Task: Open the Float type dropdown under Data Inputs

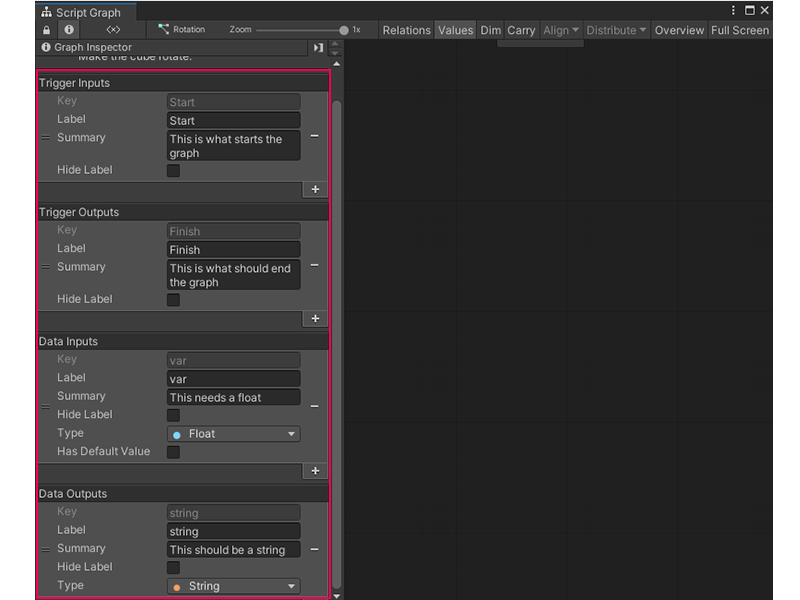Action: click(x=232, y=433)
